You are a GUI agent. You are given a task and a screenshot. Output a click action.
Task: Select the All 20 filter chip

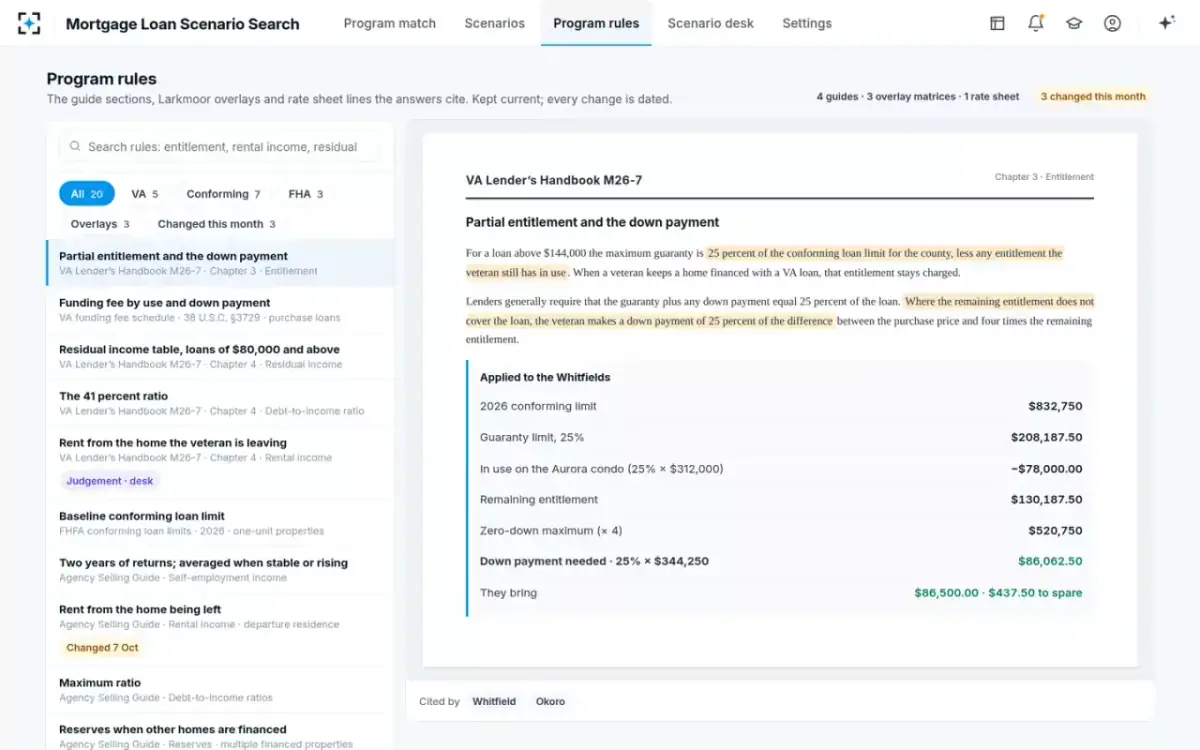click(x=87, y=194)
